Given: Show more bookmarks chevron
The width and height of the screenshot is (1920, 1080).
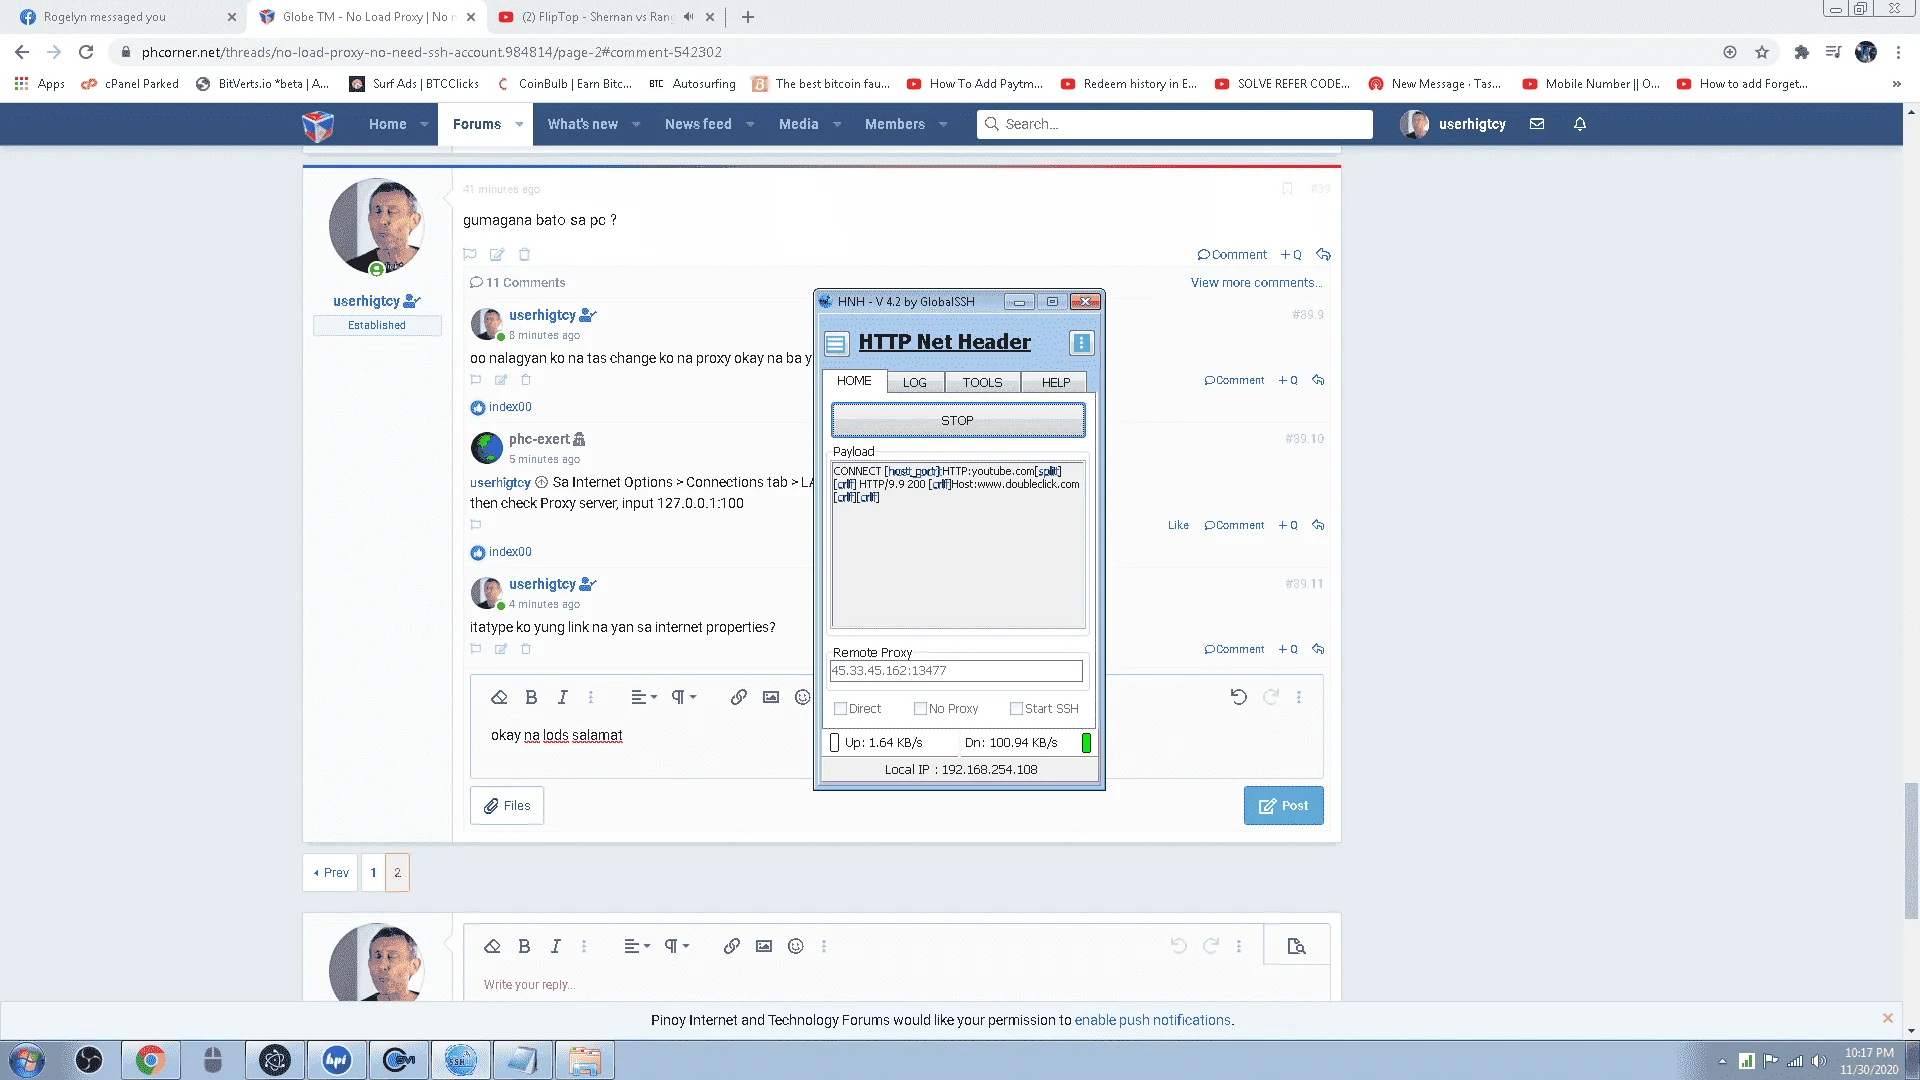Looking at the screenshot, I should 1896,84.
